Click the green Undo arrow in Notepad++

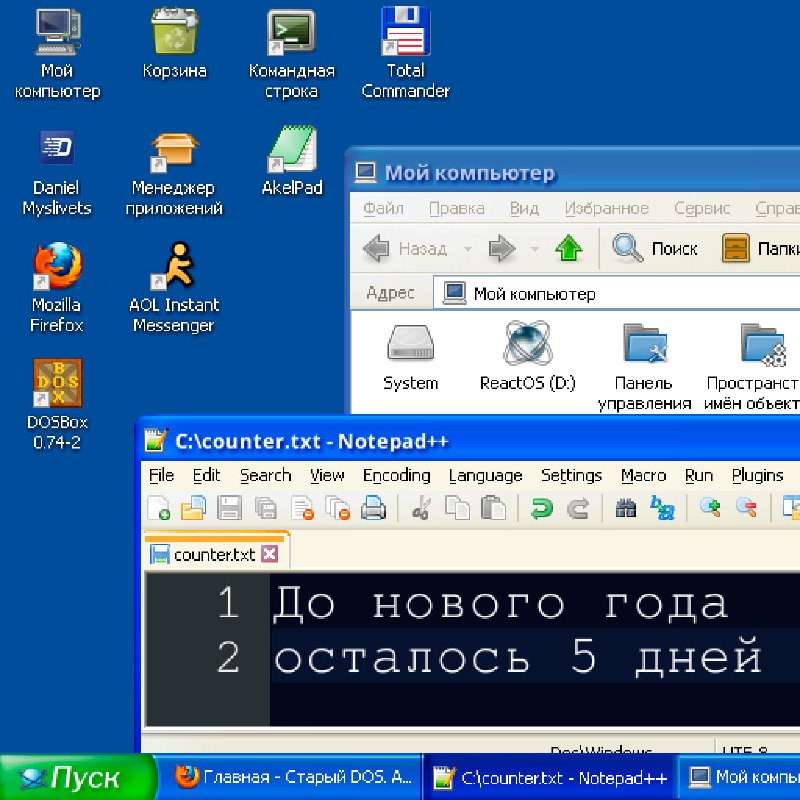tap(541, 508)
